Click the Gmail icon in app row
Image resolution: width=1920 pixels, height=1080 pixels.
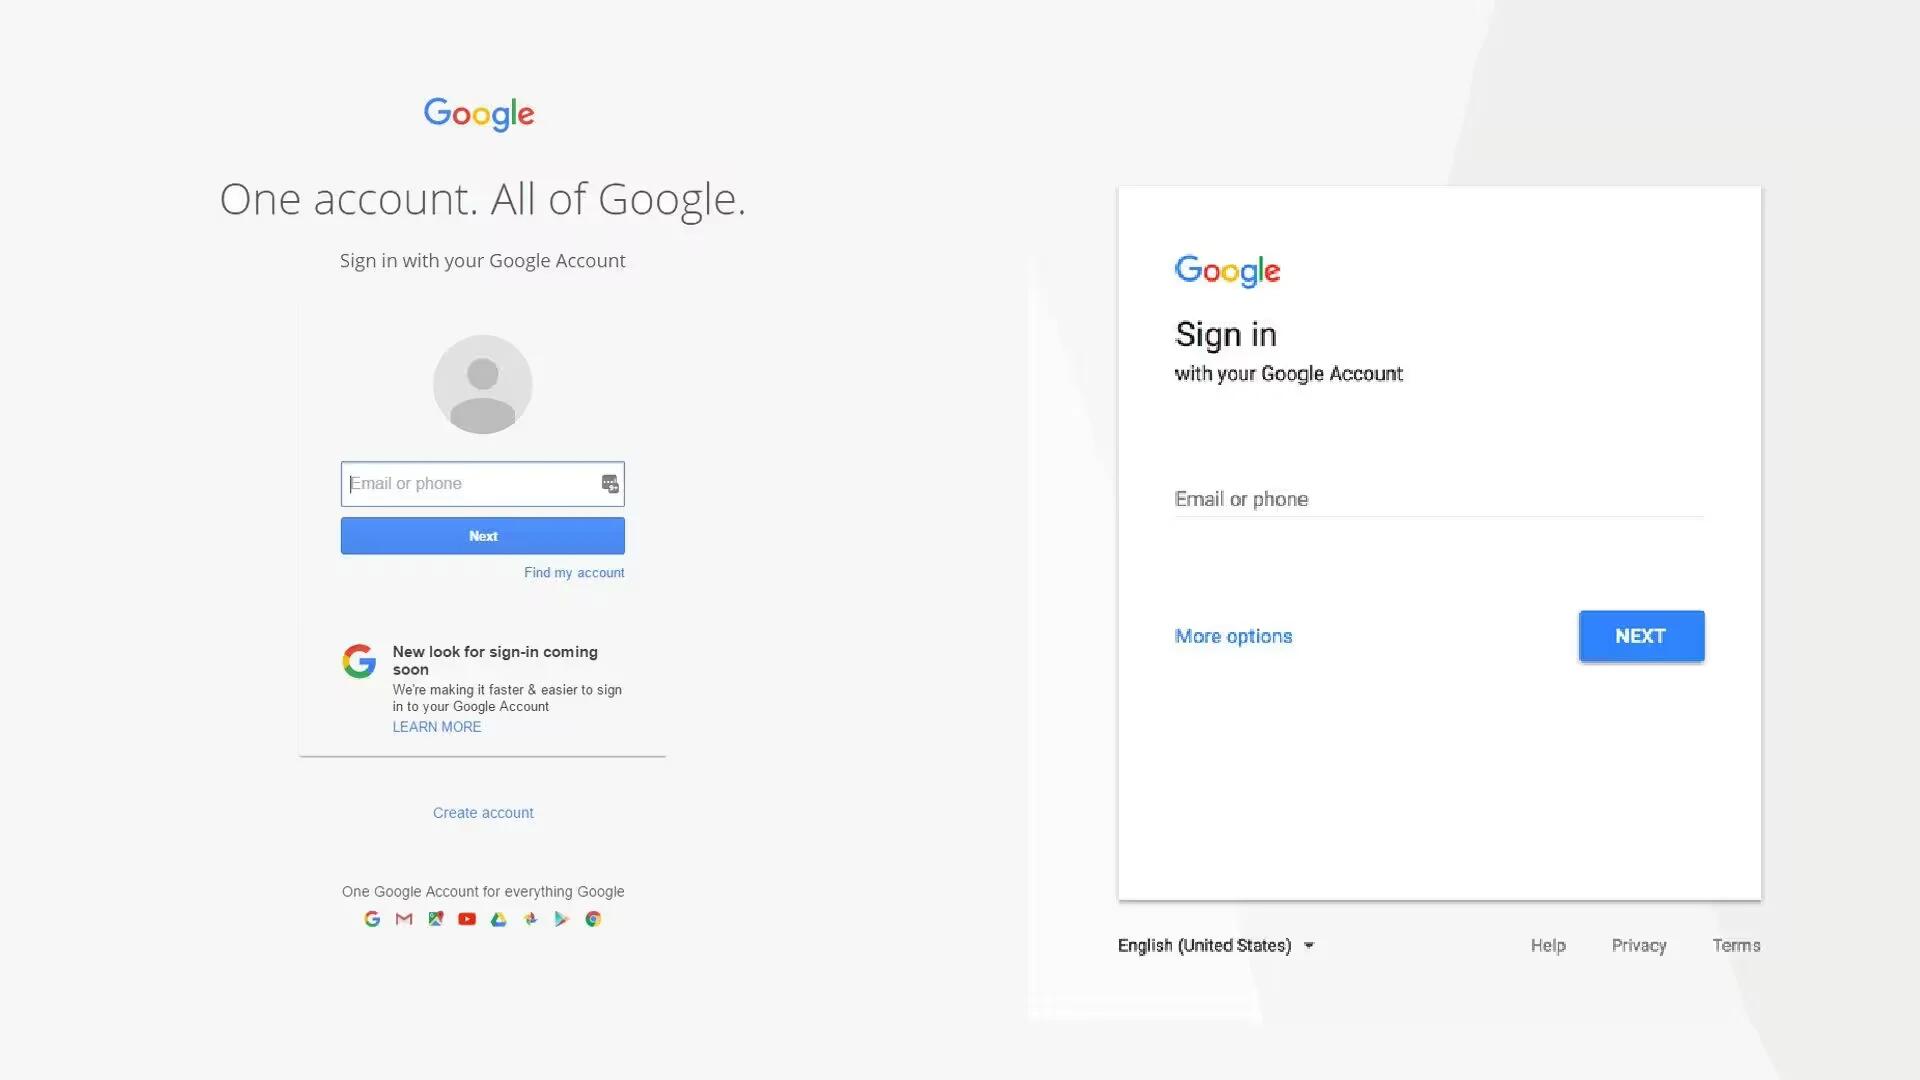404,919
